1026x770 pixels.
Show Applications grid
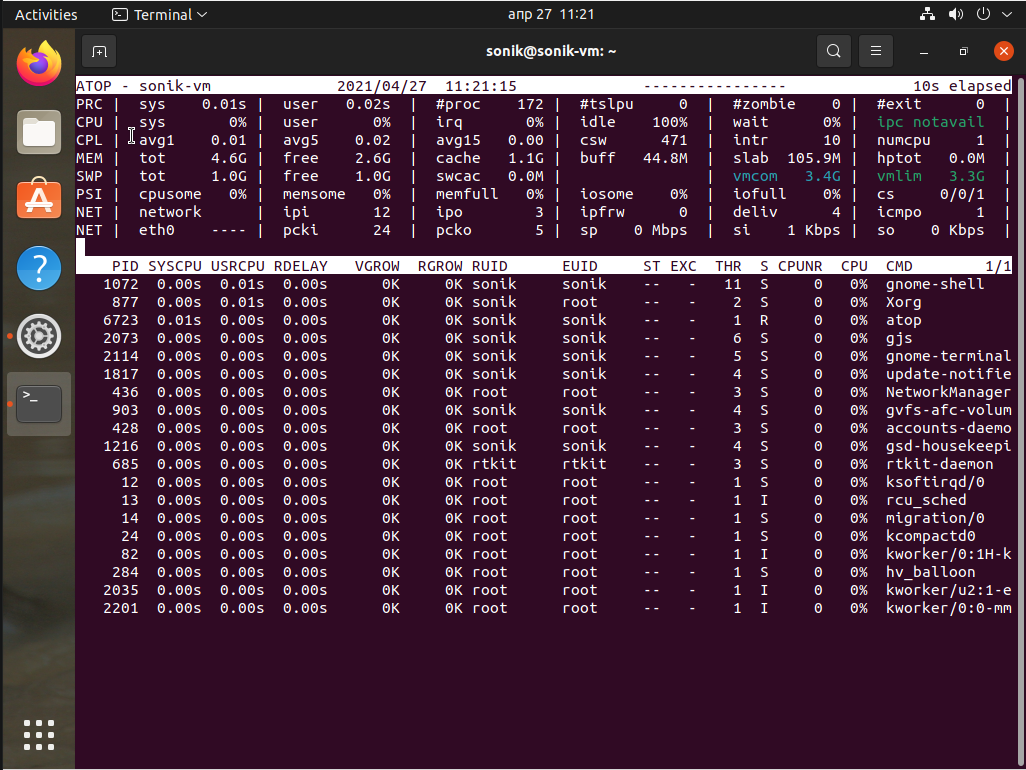point(39,734)
